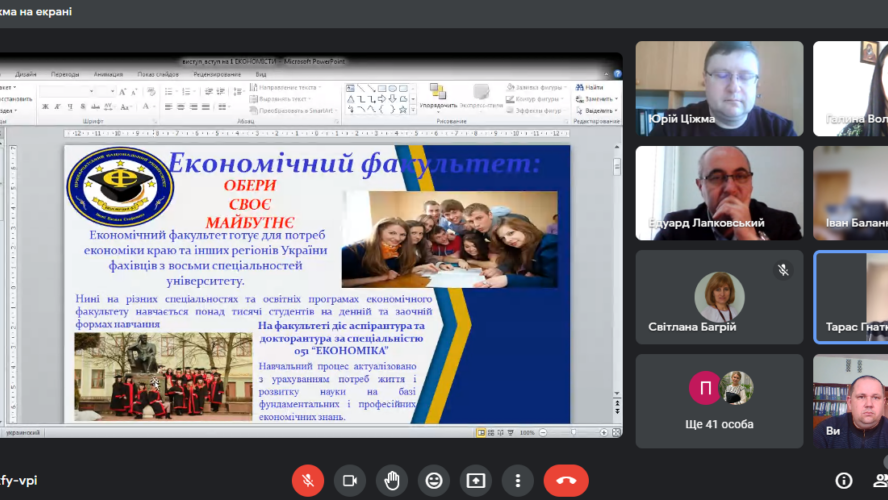
Task: Show the people panel icon
Action: pos(880,480)
